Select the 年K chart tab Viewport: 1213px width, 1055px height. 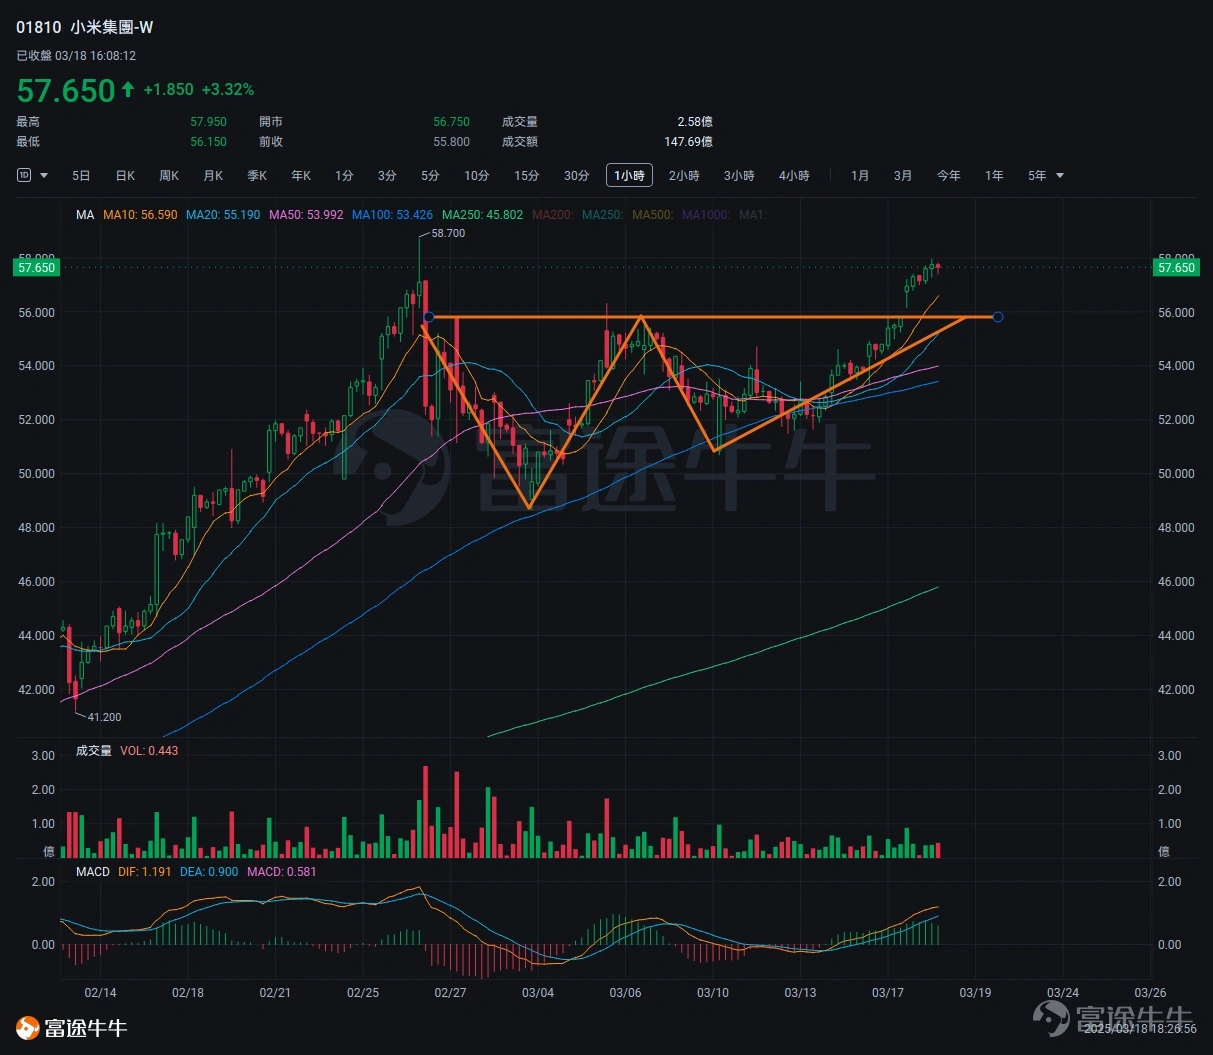point(301,176)
